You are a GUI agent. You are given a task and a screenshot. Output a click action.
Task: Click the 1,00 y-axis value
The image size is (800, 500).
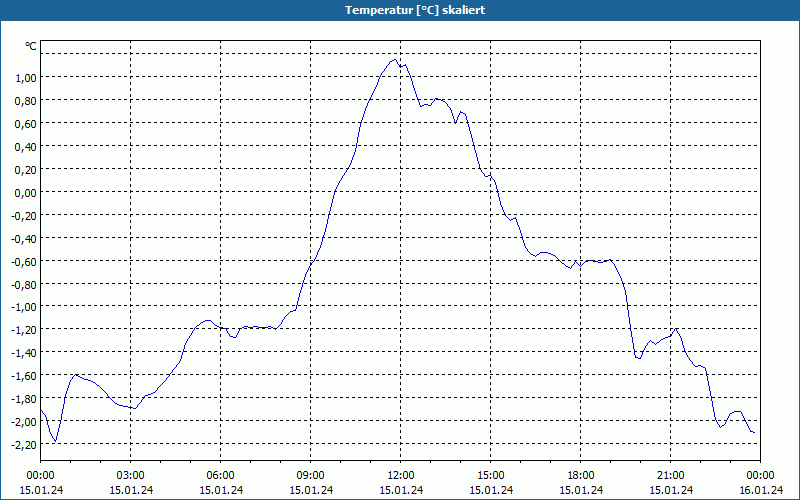26,78
